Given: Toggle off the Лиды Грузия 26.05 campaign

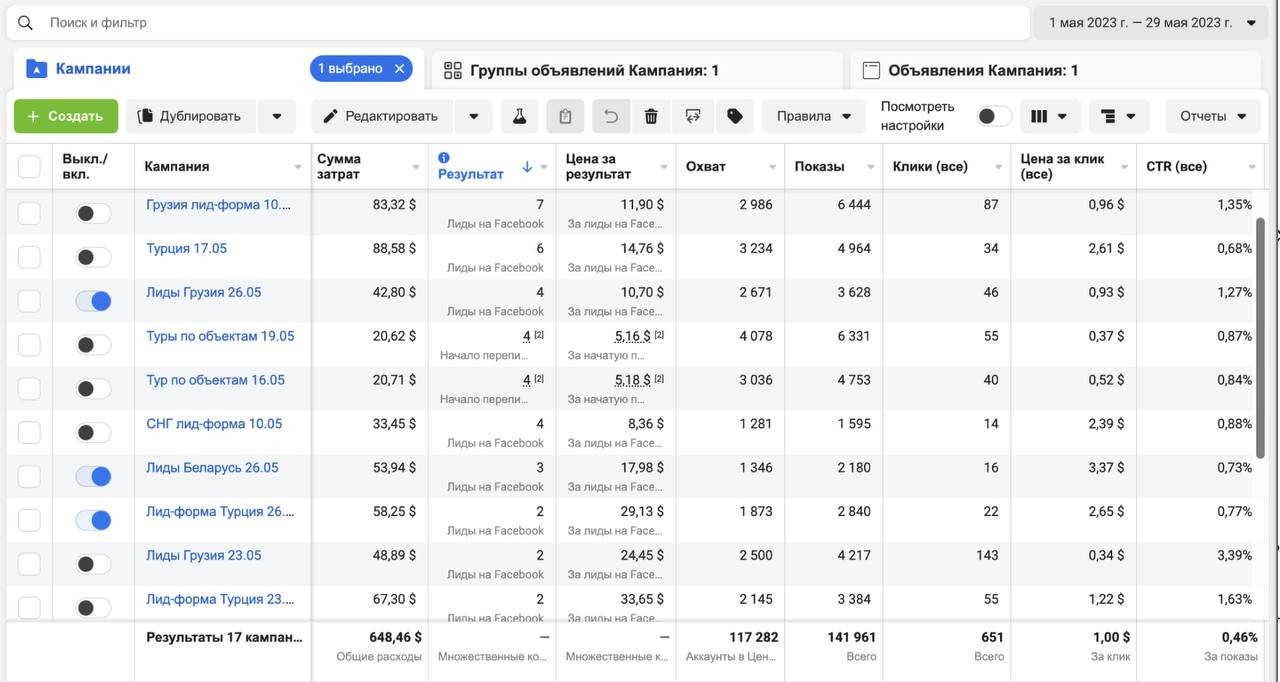Looking at the screenshot, I should coord(93,301).
